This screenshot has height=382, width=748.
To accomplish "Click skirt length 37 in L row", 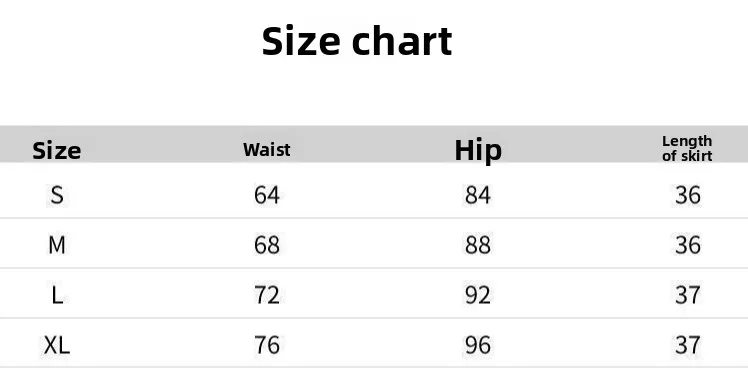I will click(687, 295).
